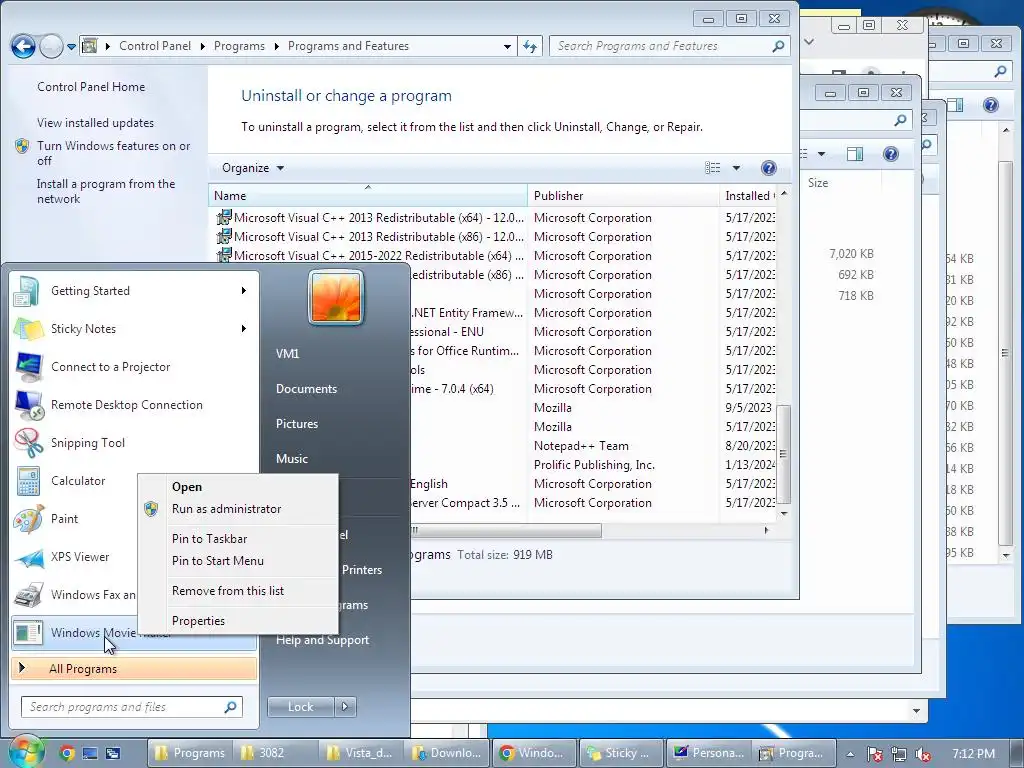Screen dimensions: 1024x768
Task: Open Getting Started from Start menu
Action: (134, 291)
